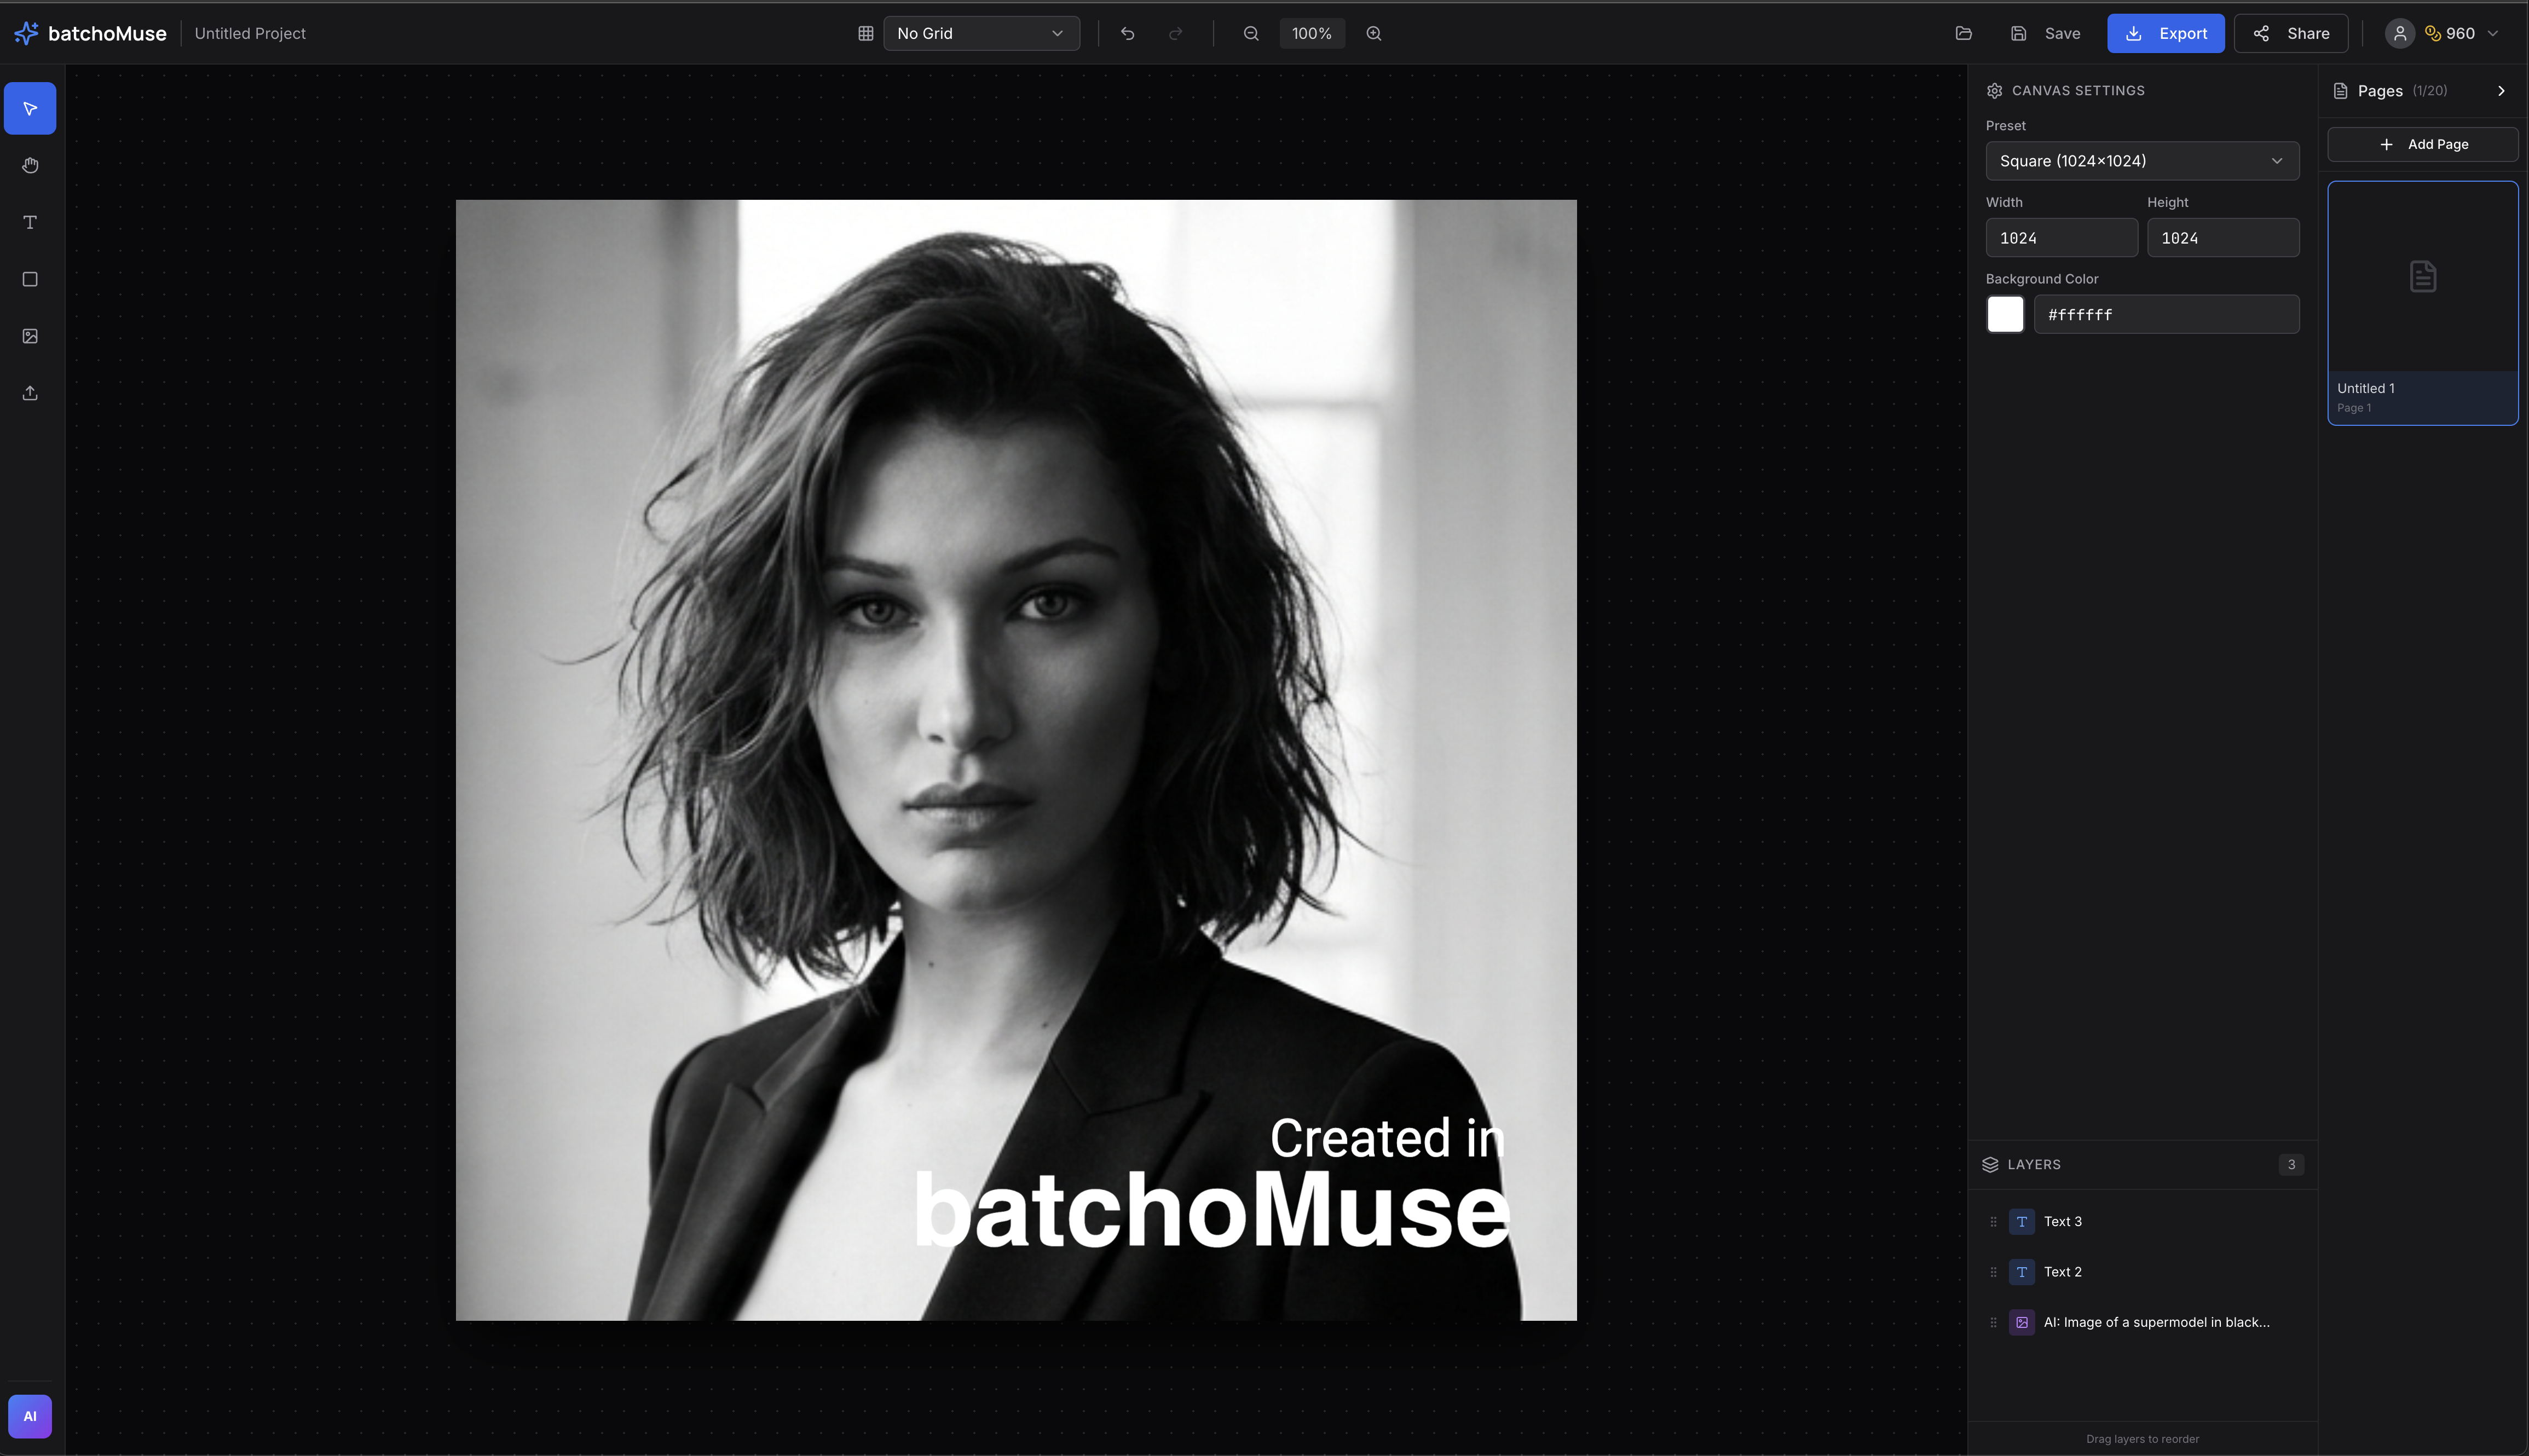
Task: Expand the Square preset dropdown
Action: (2141, 161)
